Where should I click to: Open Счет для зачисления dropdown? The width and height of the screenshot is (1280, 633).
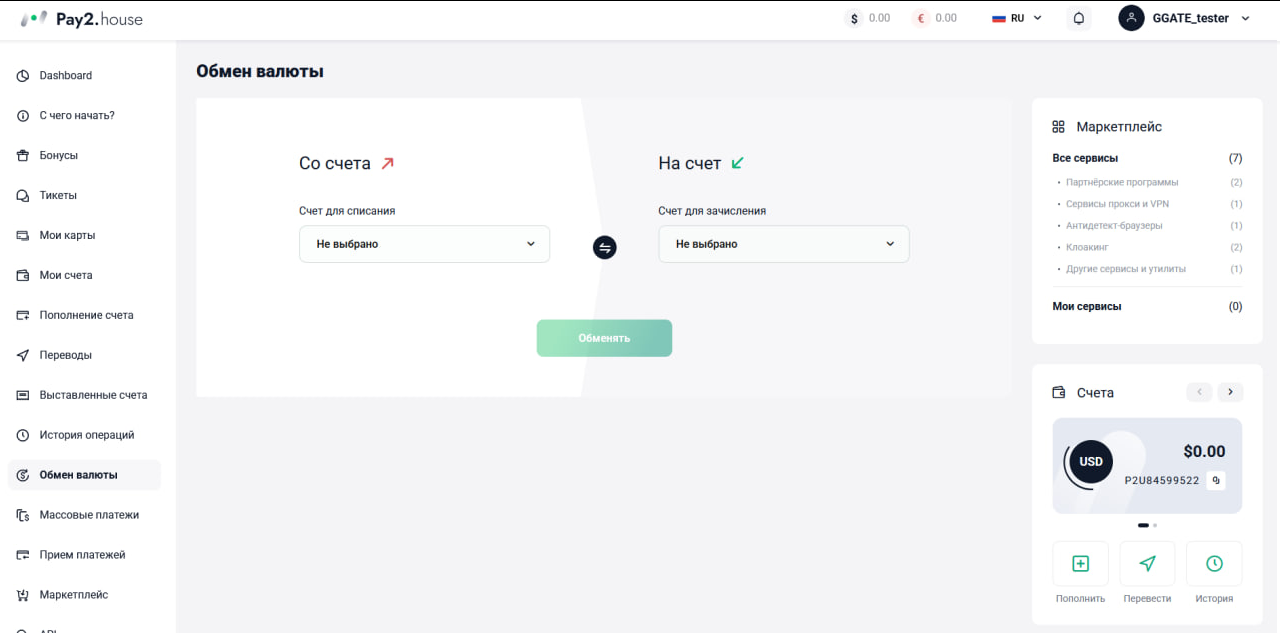click(784, 244)
